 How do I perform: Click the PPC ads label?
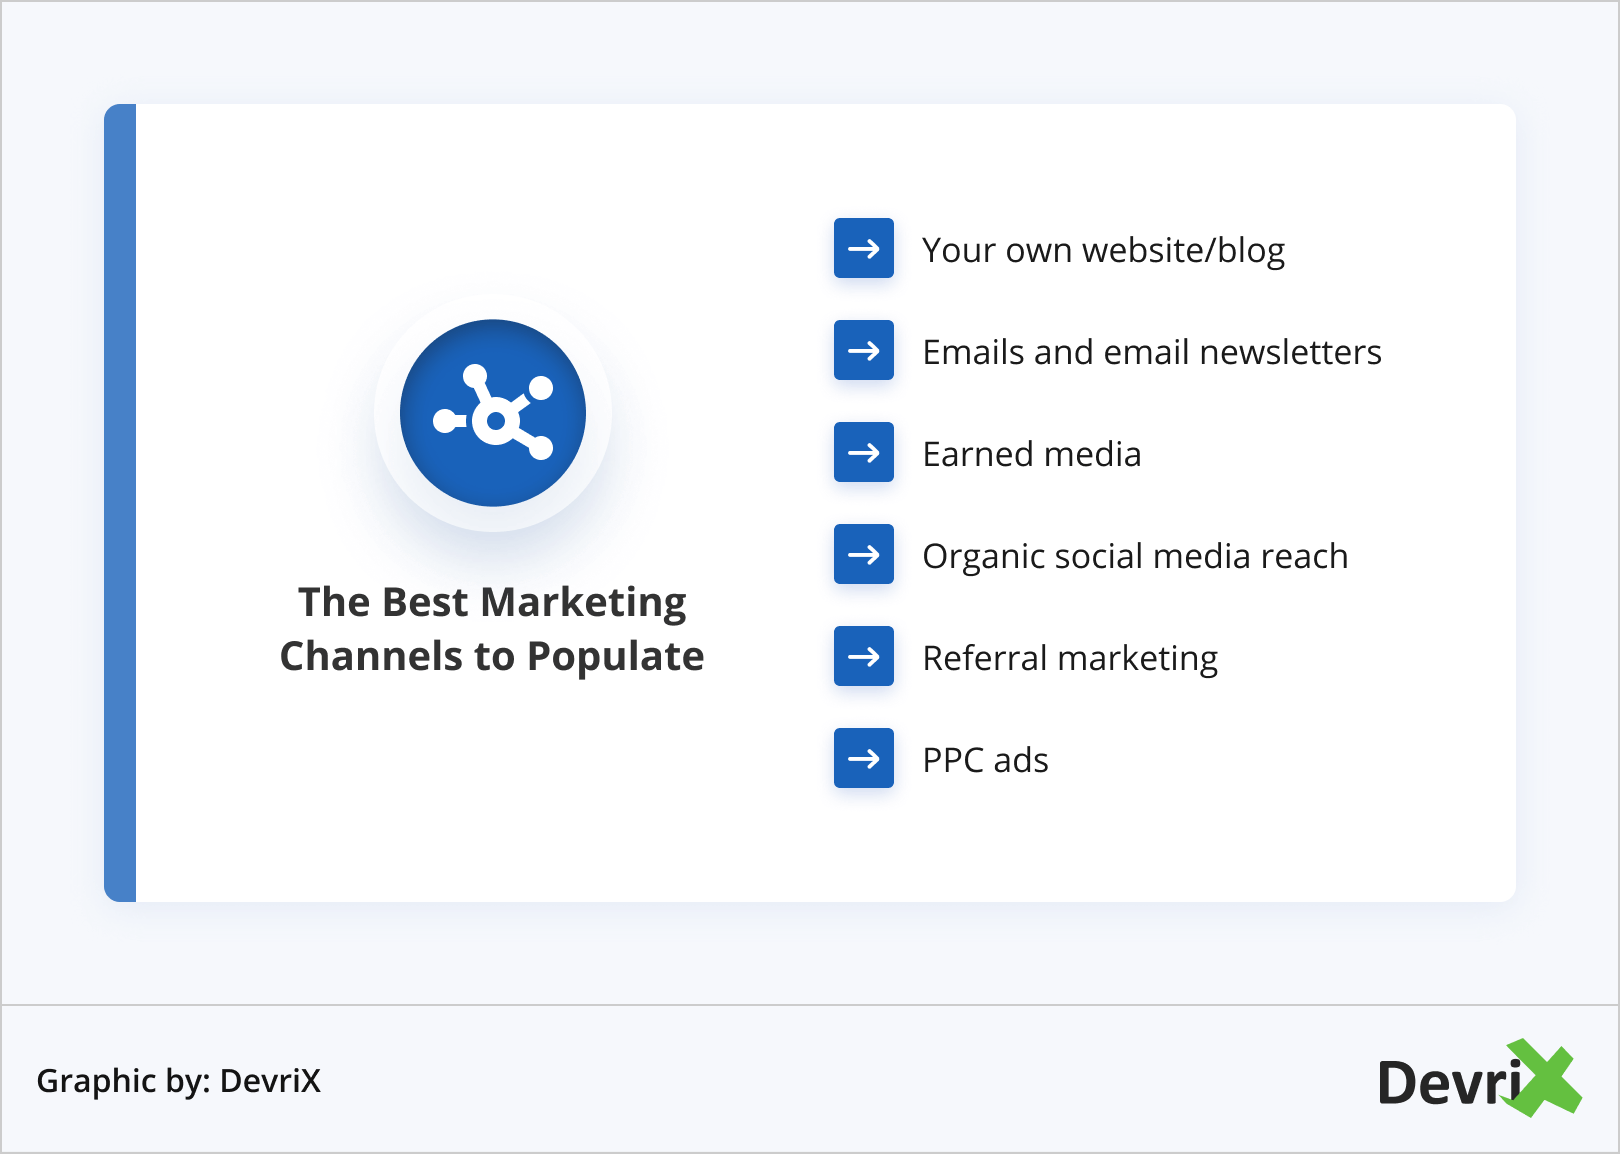click(985, 760)
